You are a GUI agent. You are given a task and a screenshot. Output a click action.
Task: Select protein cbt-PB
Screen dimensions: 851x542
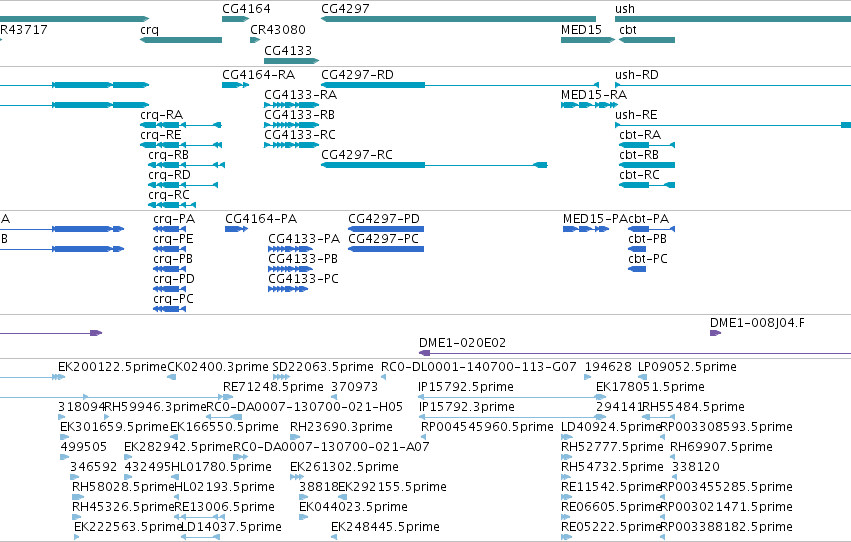tap(647, 239)
